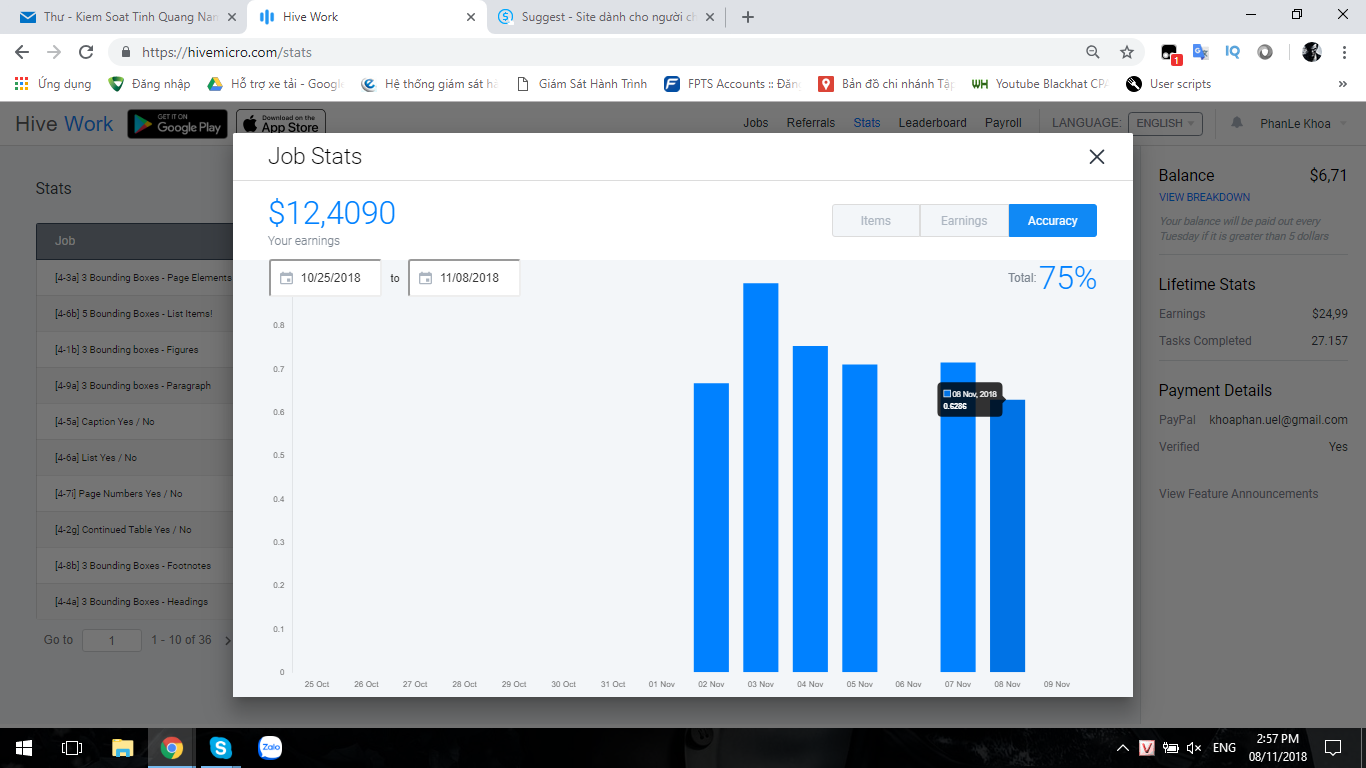The width and height of the screenshot is (1366, 768).
Task: Click the 02 Nov accuracy bar
Action: (x=711, y=528)
